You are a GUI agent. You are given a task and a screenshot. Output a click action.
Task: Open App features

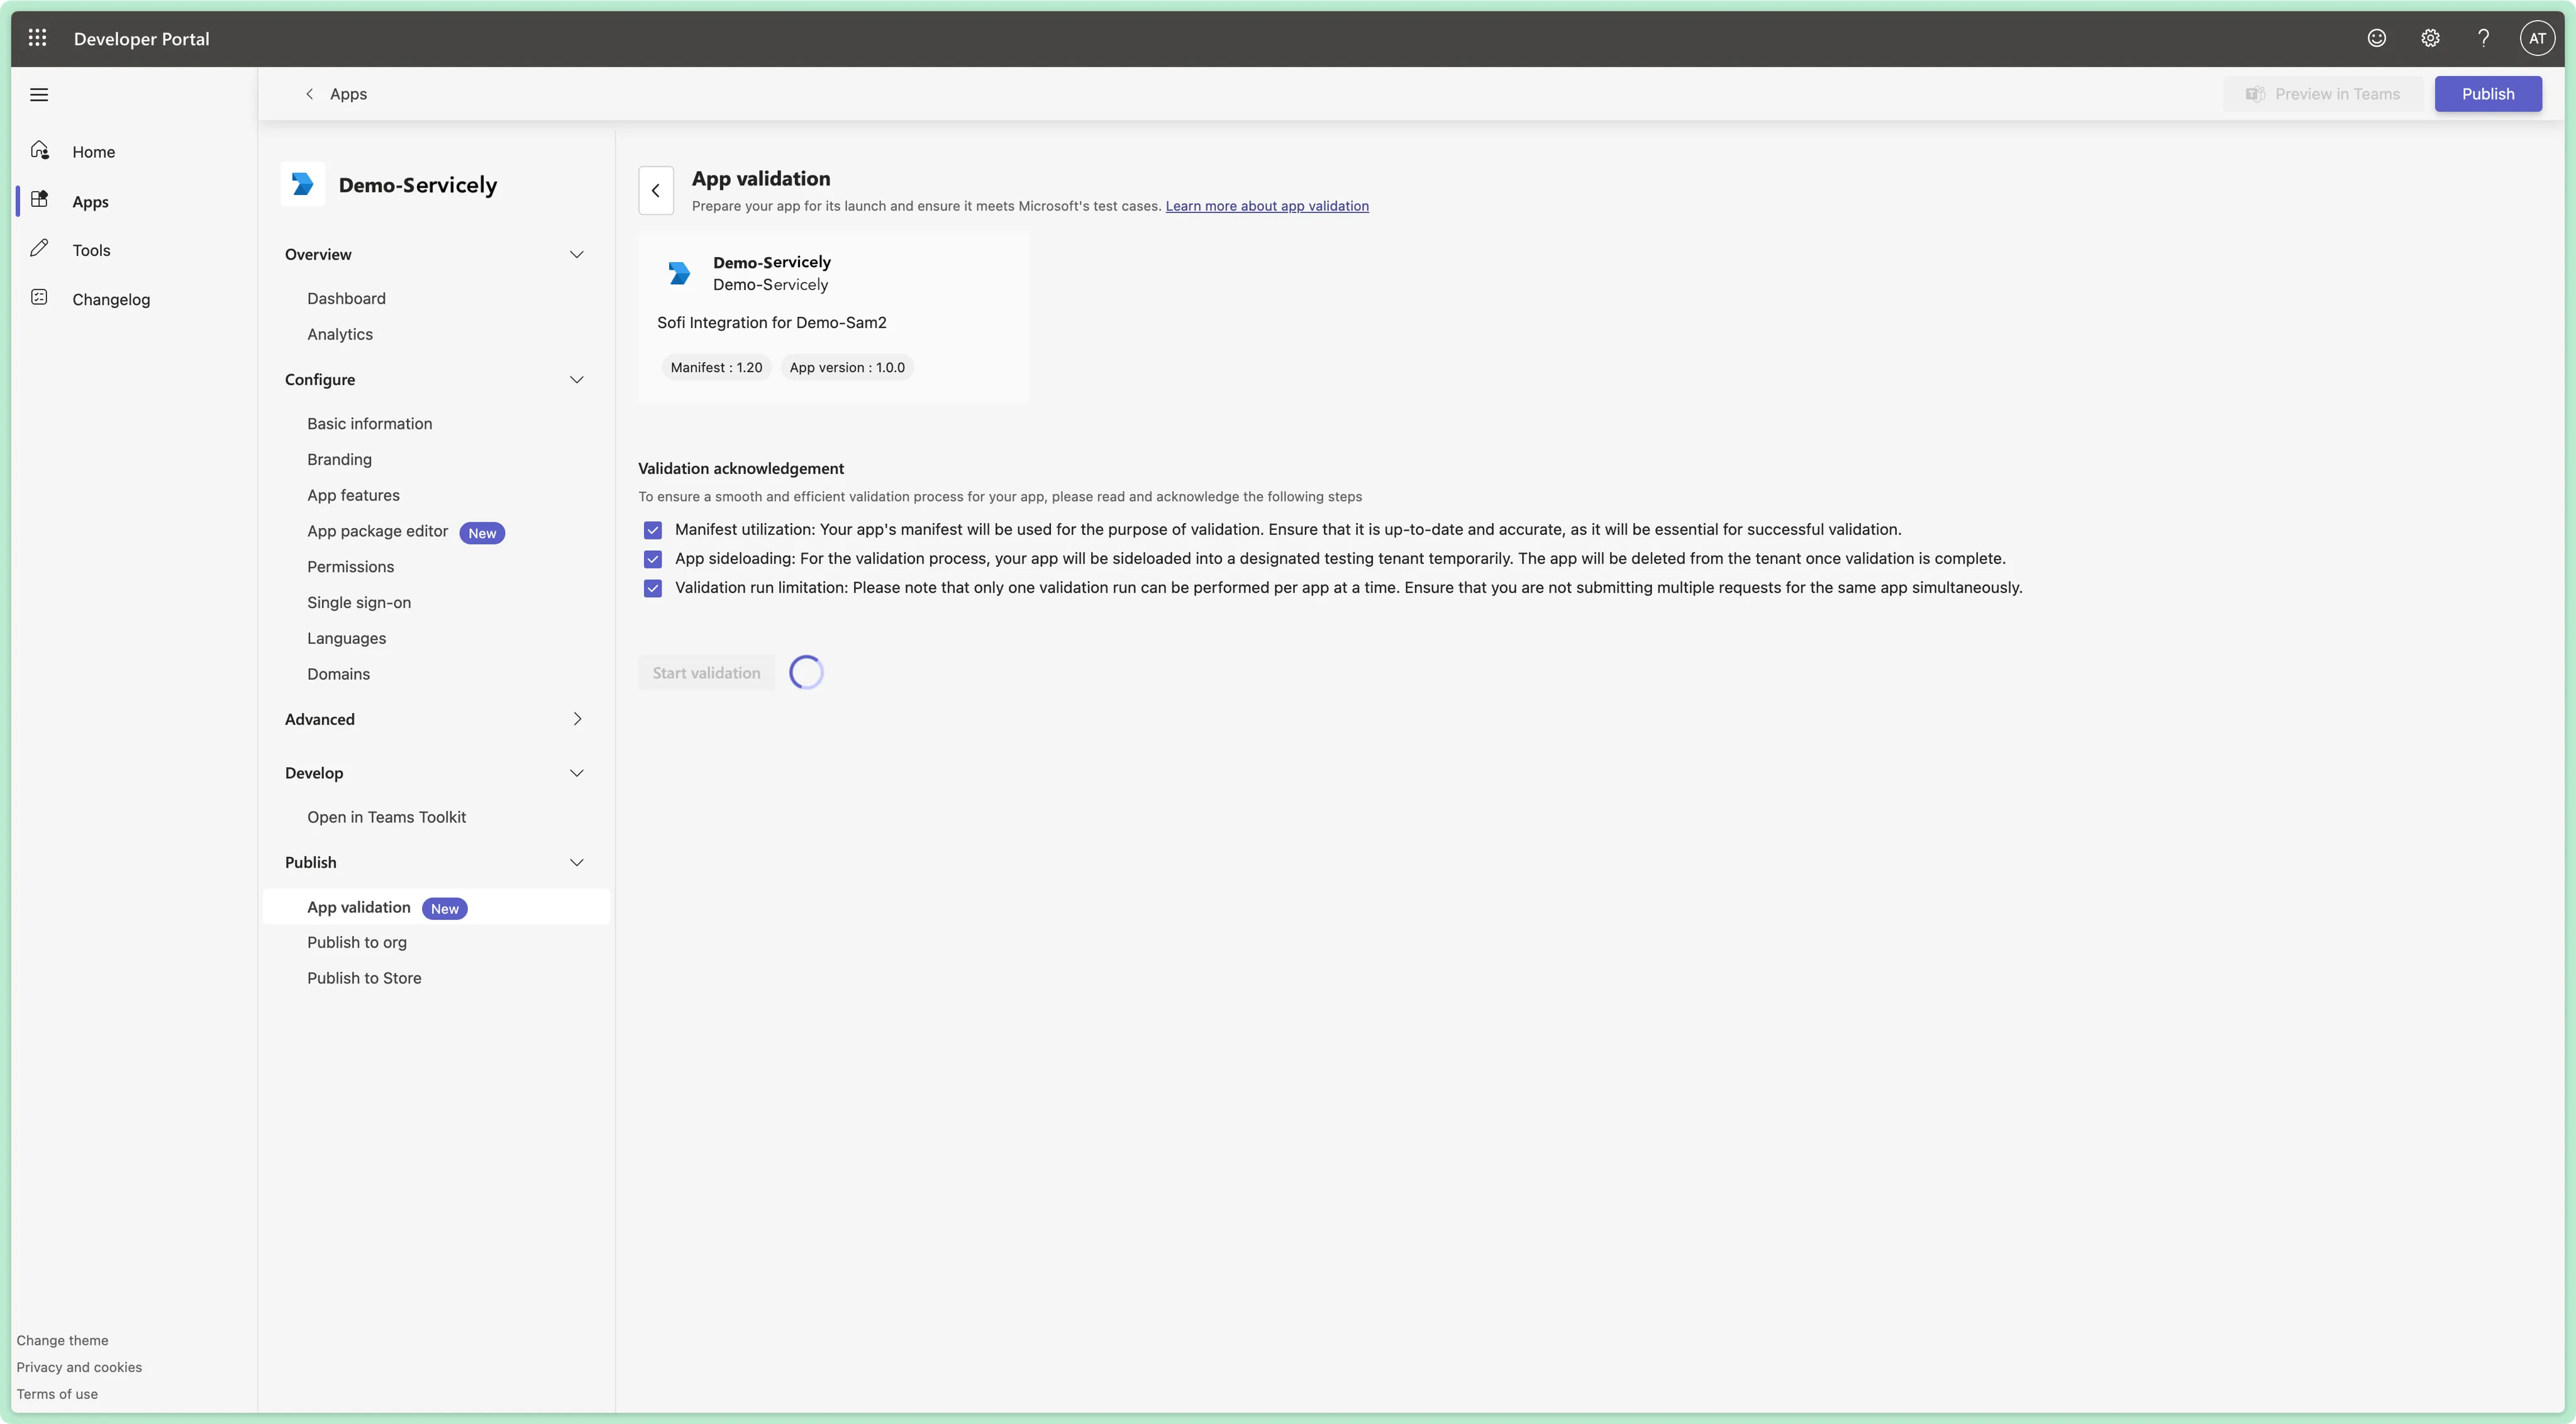pyautogui.click(x=353, y=495)
